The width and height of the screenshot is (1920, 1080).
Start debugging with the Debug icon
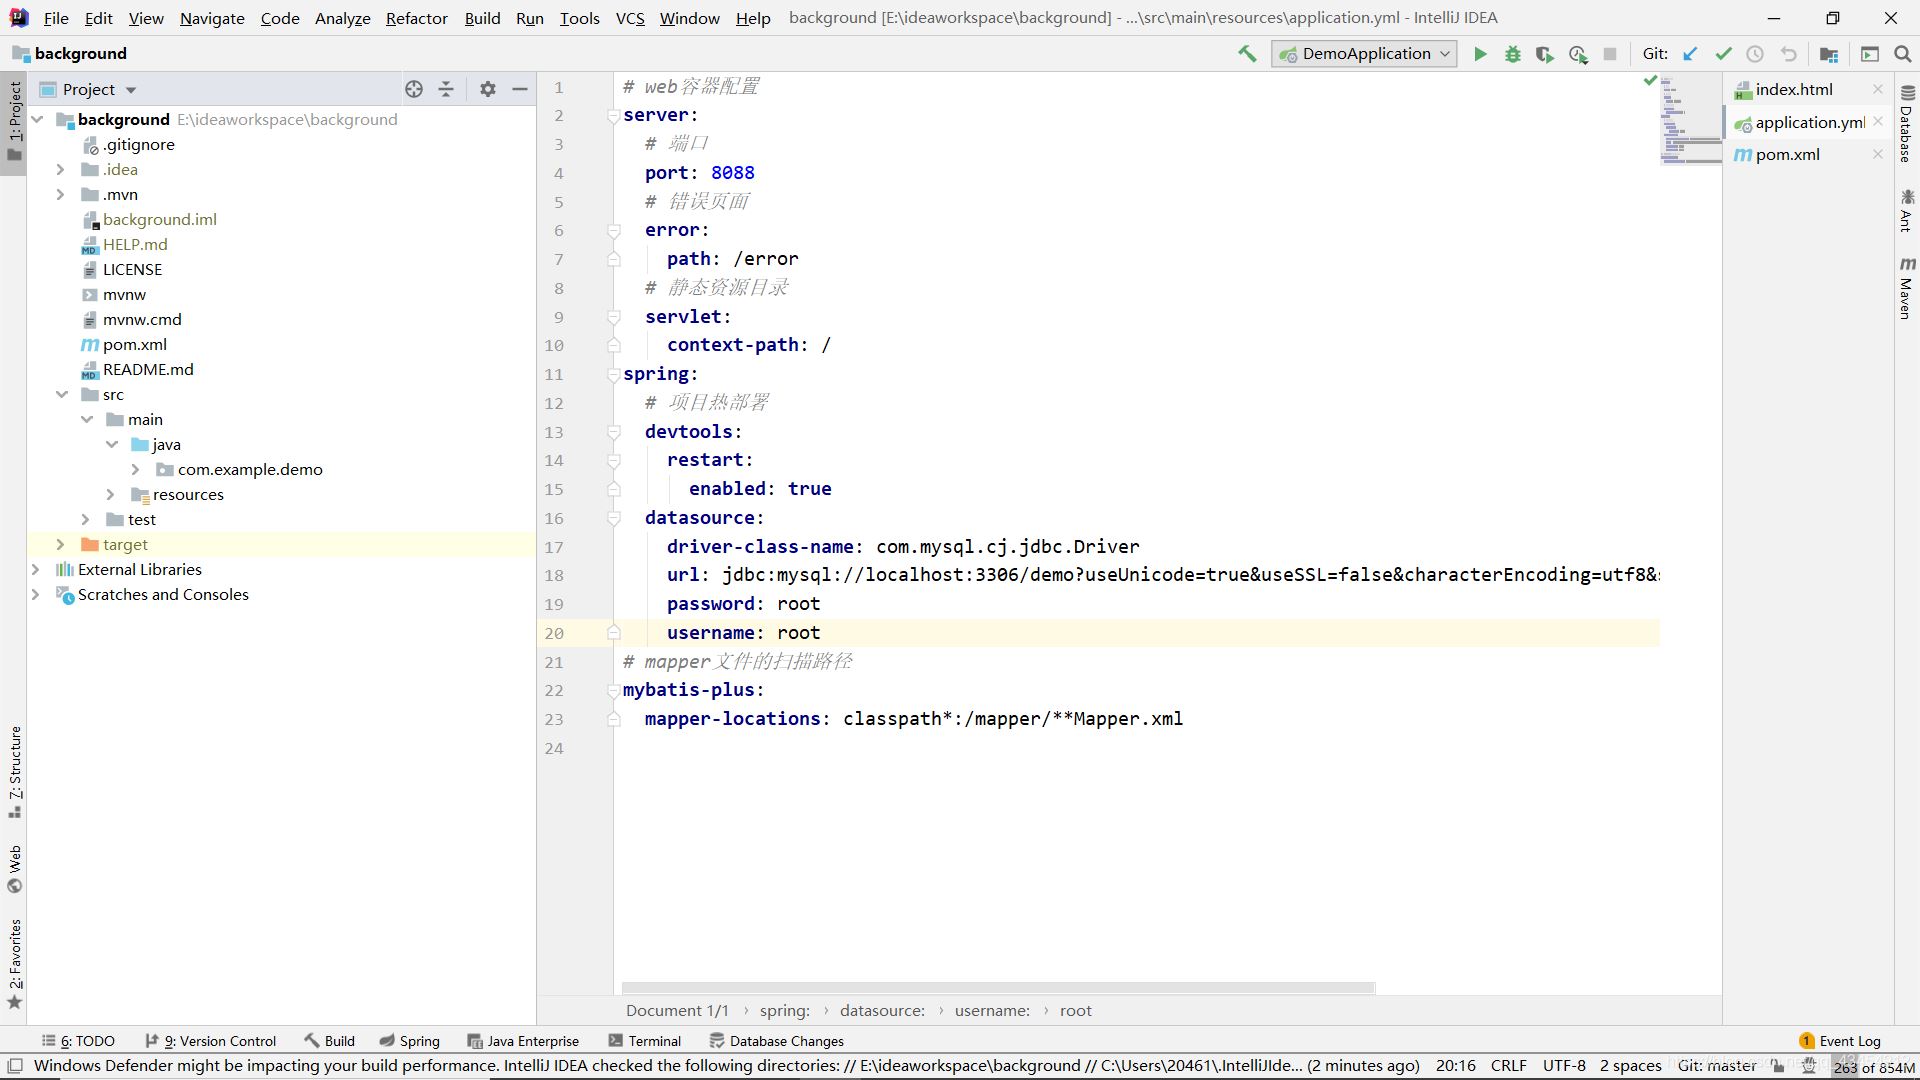click(x=1512, y=54)
